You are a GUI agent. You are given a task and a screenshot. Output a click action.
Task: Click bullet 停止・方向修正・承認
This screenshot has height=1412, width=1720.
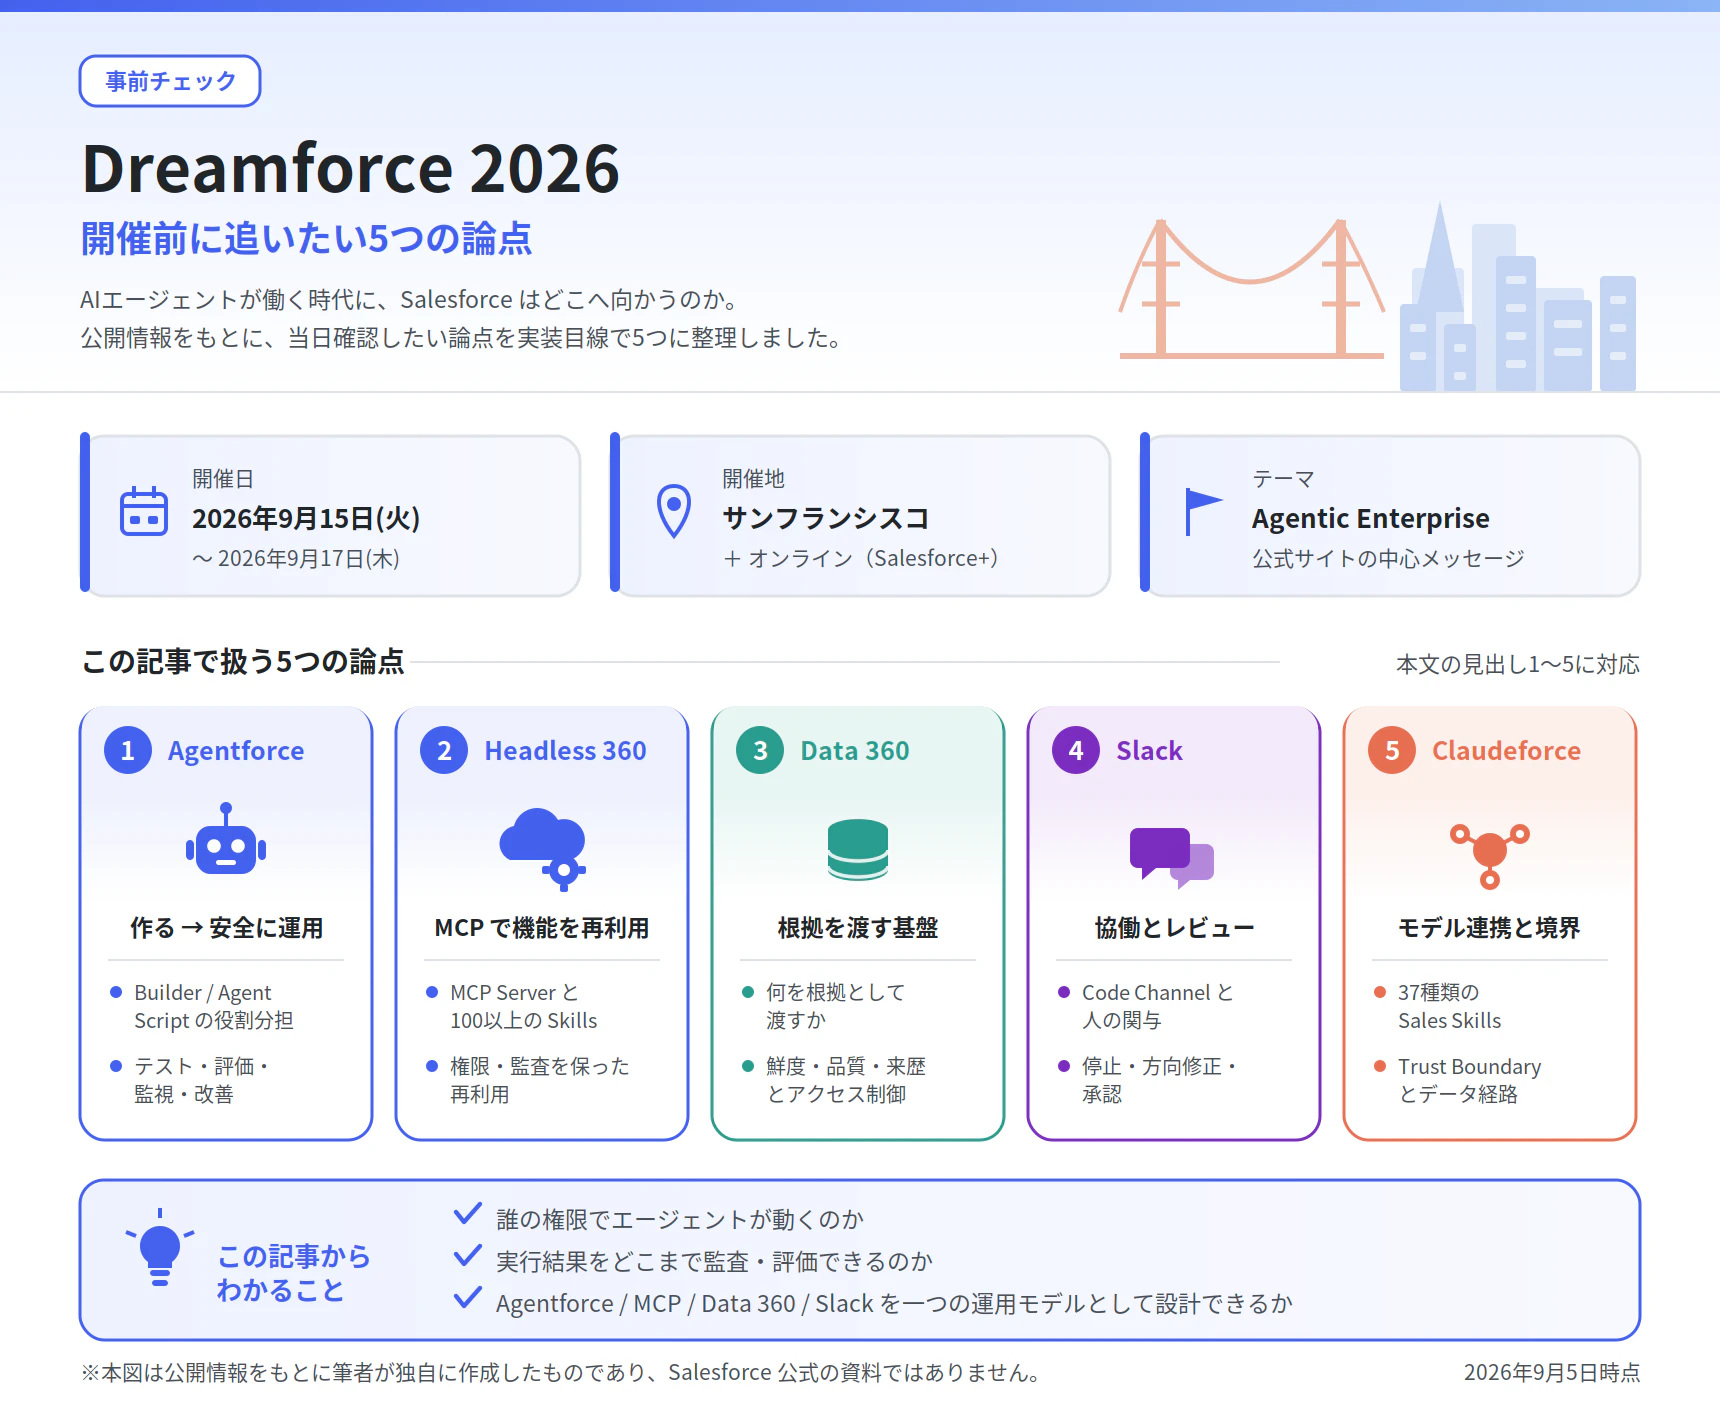click(x=1162, y=1080)
